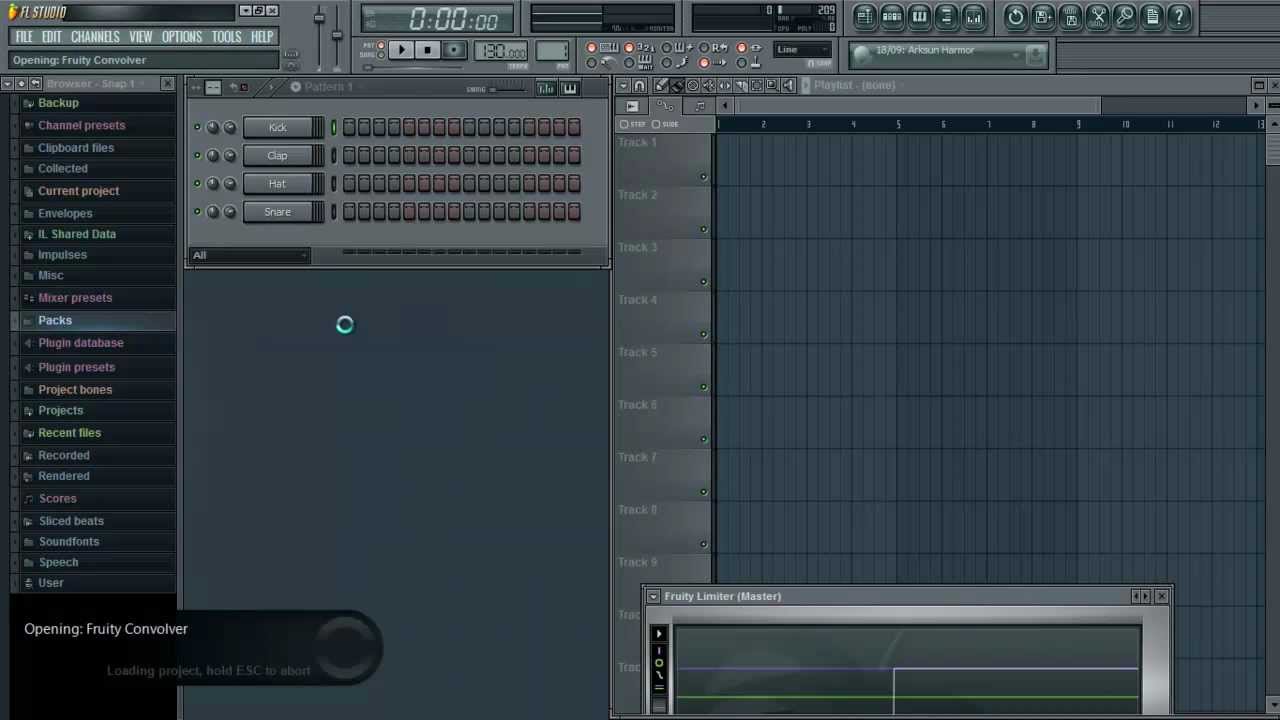Open the project info document icon

click(x=1152, y=16)
